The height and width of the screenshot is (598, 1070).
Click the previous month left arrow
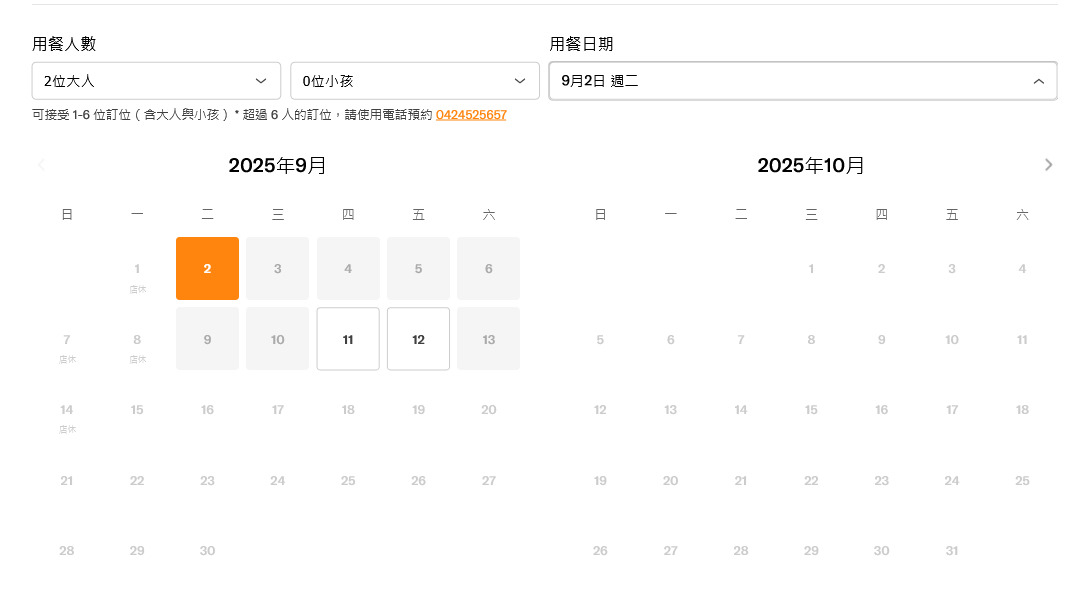(x=42, y=165)
